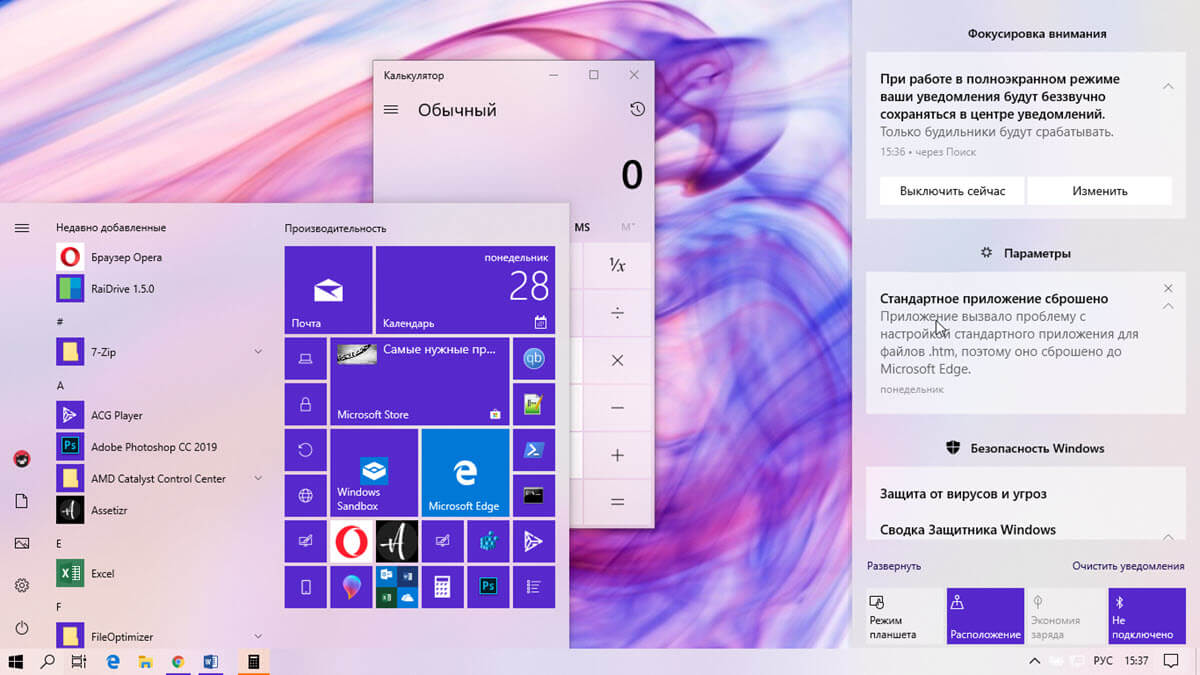Click Очистить уведомления link

(1128, 566)
